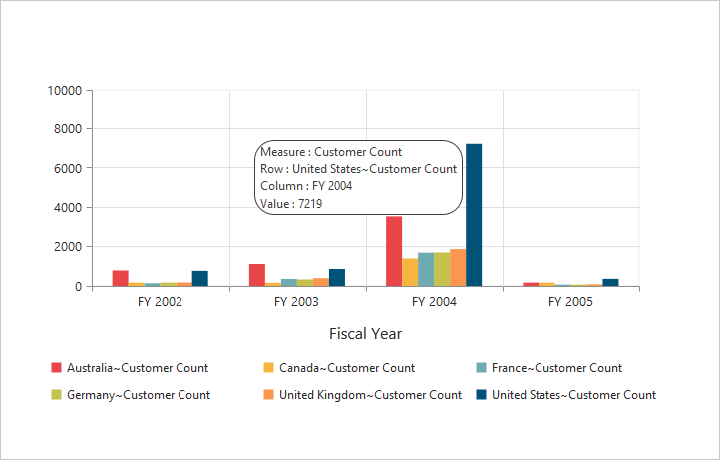
Task: Toggle Australia~Customer Count series label
Action: [137, 368]
